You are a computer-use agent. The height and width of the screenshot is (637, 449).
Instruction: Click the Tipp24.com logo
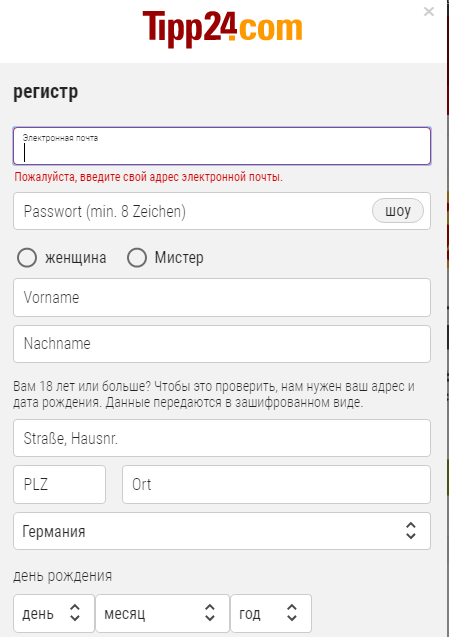coord(222,28)
